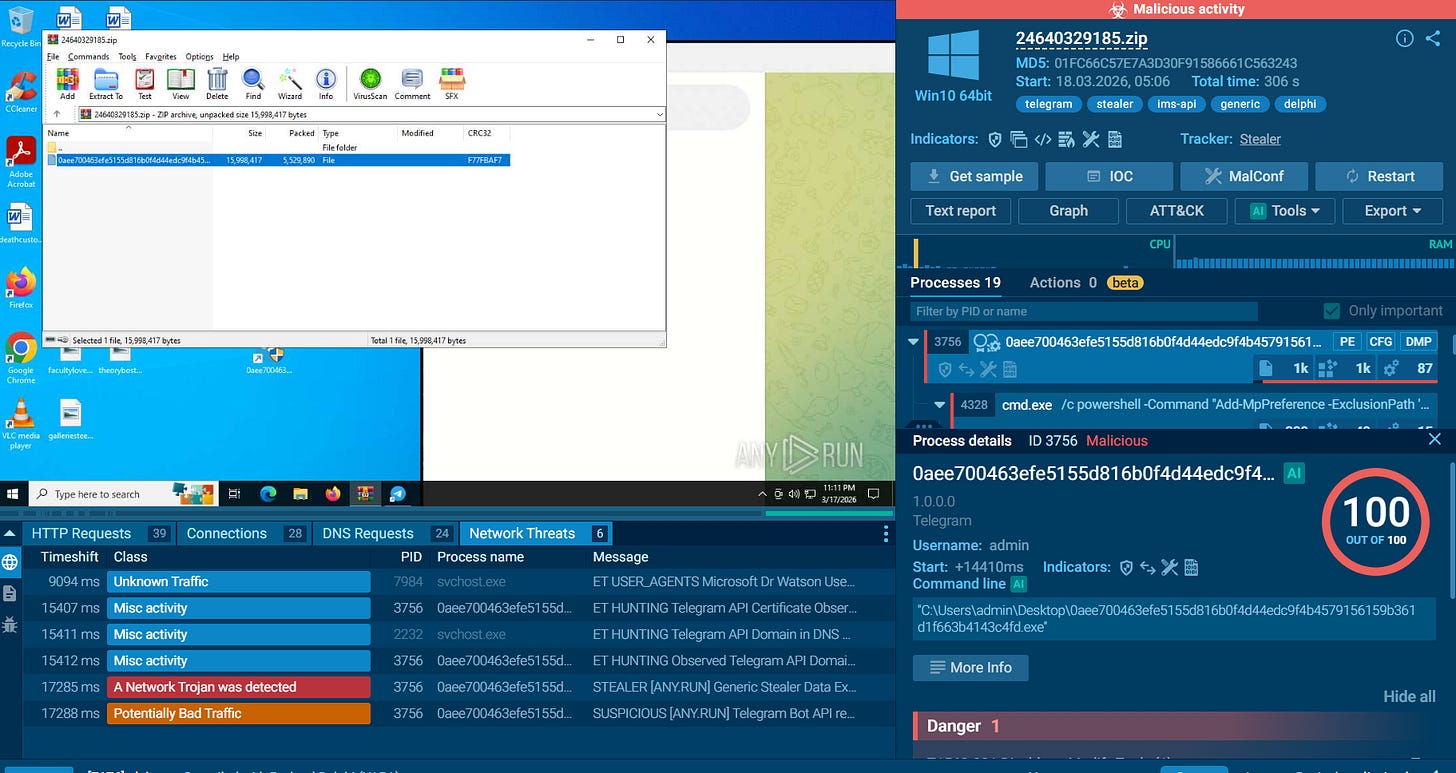
Task: Expand the AI Tools dropdown
Action: pos(1285,211)
